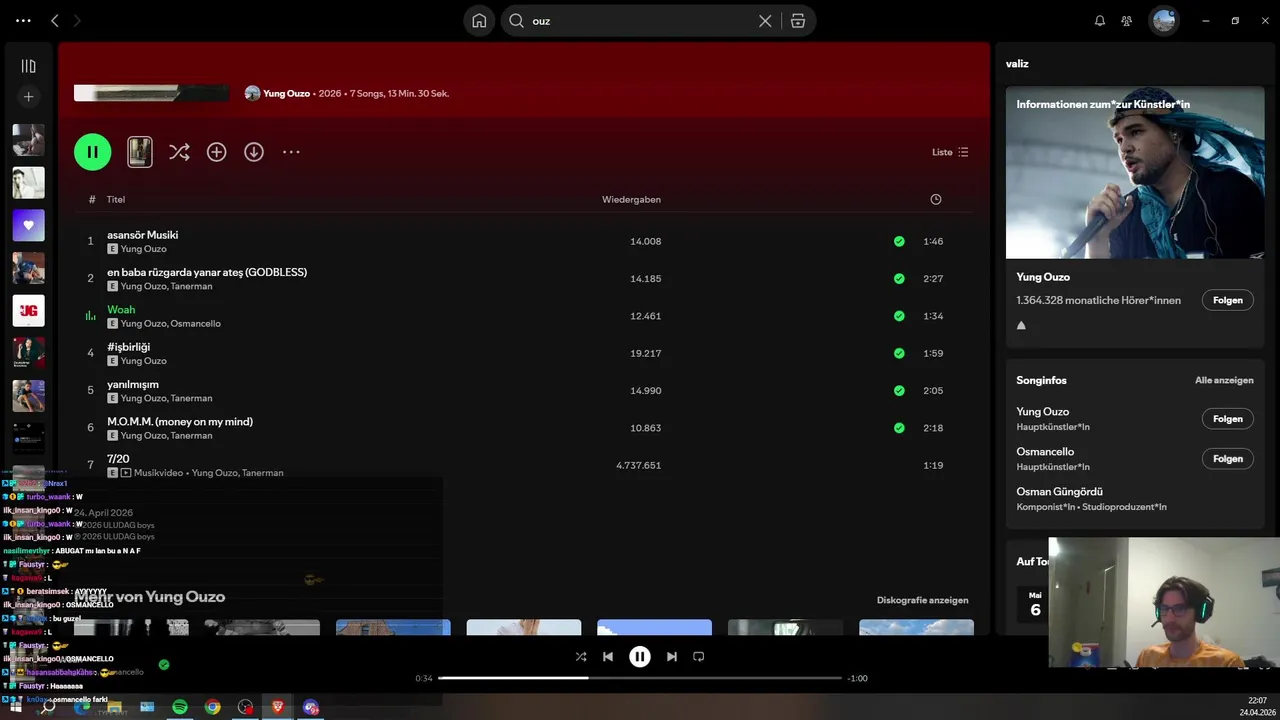Go back with the left arrow
The image size is (1280, 720).
point(55,20)
